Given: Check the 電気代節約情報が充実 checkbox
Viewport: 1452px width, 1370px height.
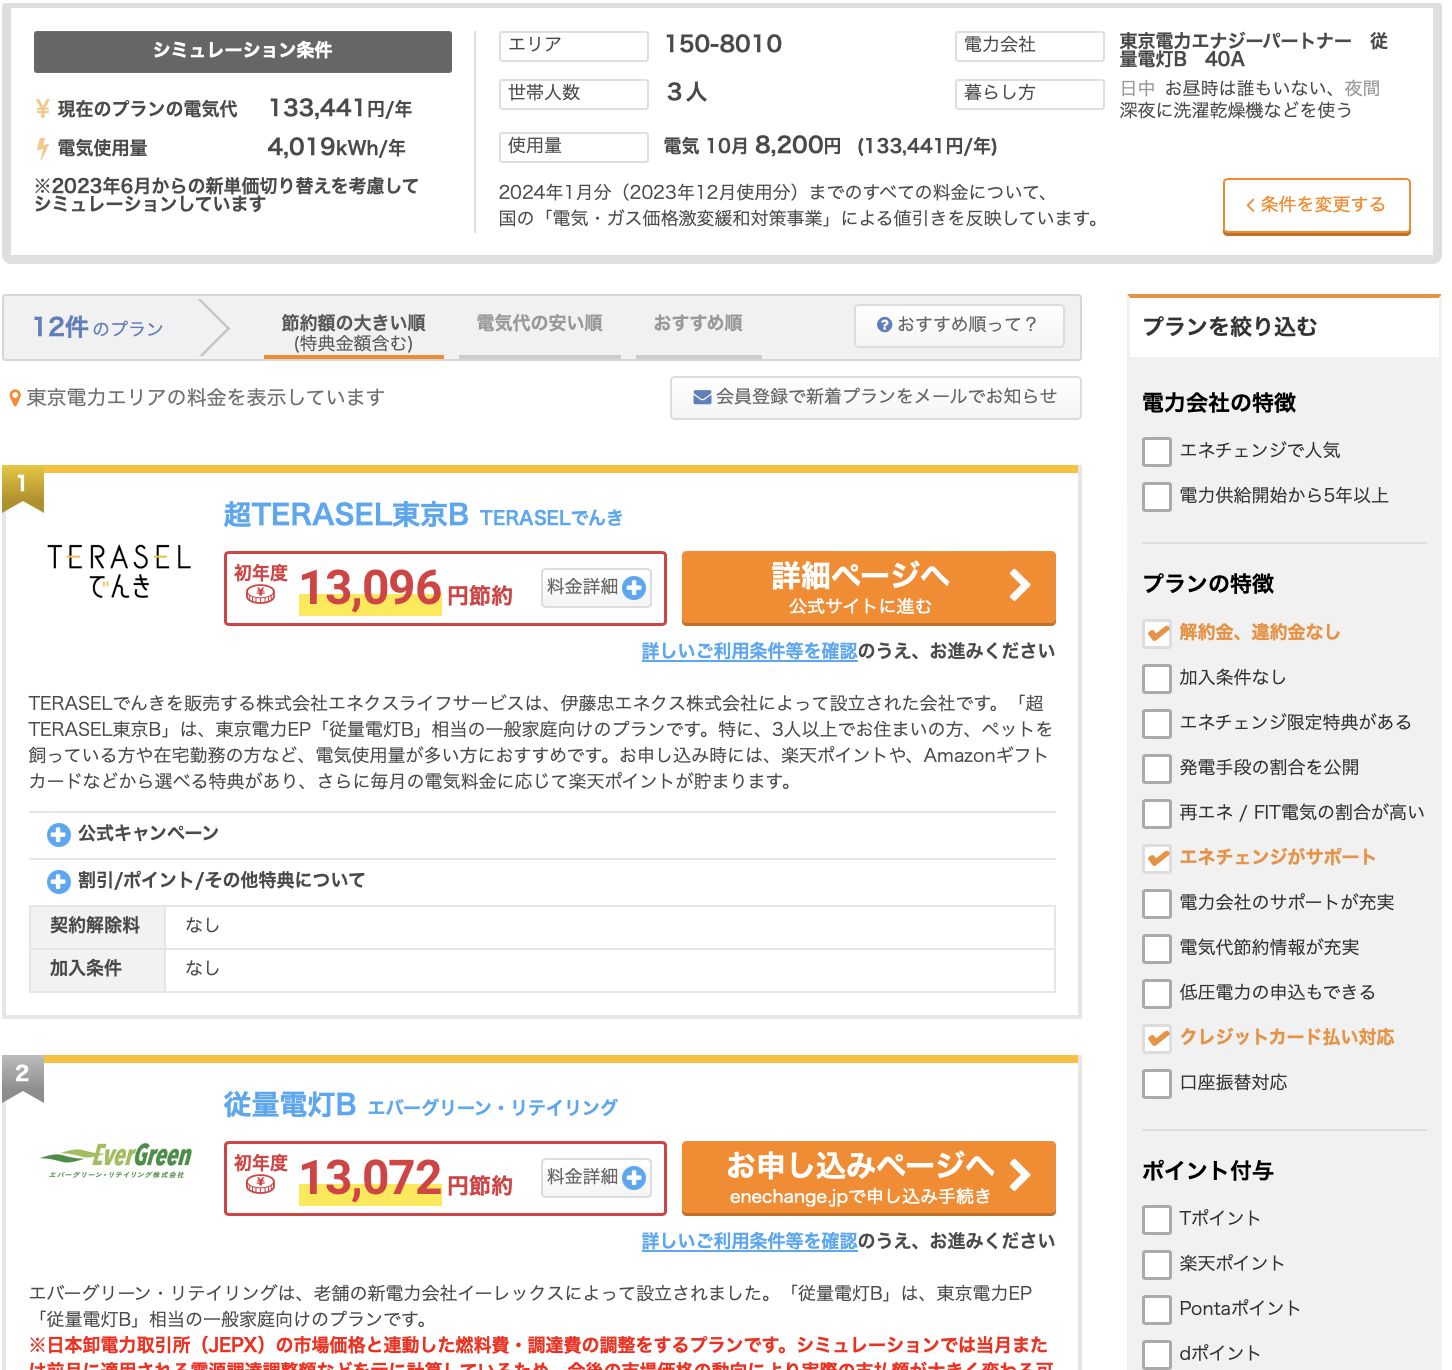Looking at the screenshot, I should click(x=1157, y=949).
